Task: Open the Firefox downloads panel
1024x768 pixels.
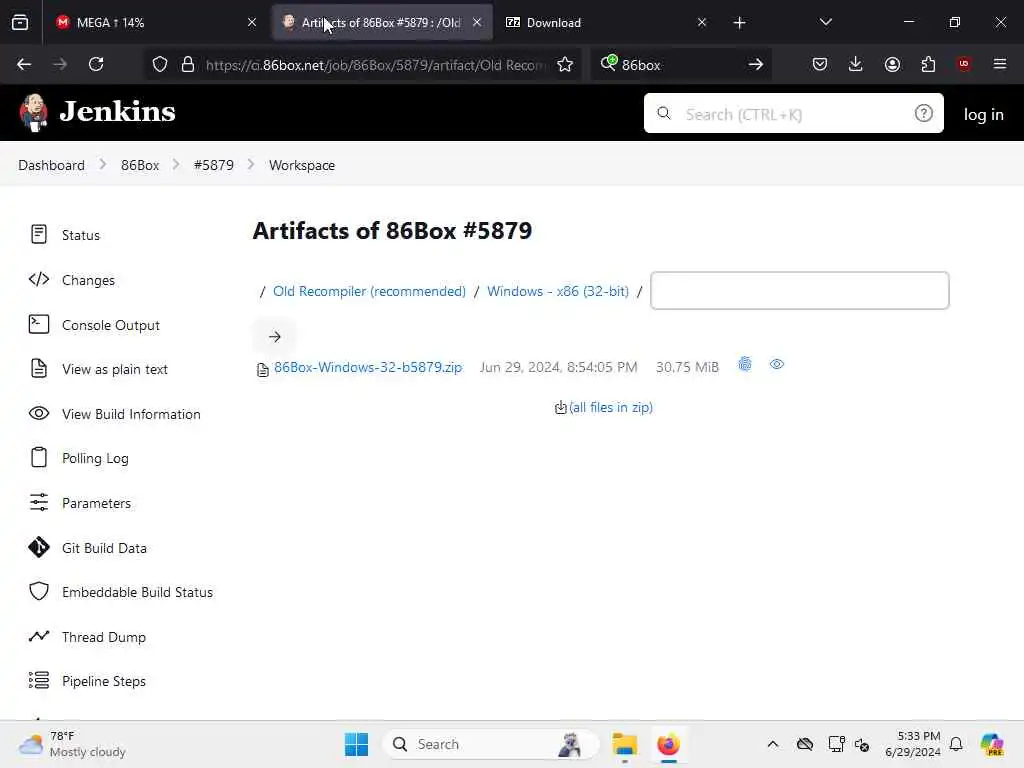Action: (856, 64)
